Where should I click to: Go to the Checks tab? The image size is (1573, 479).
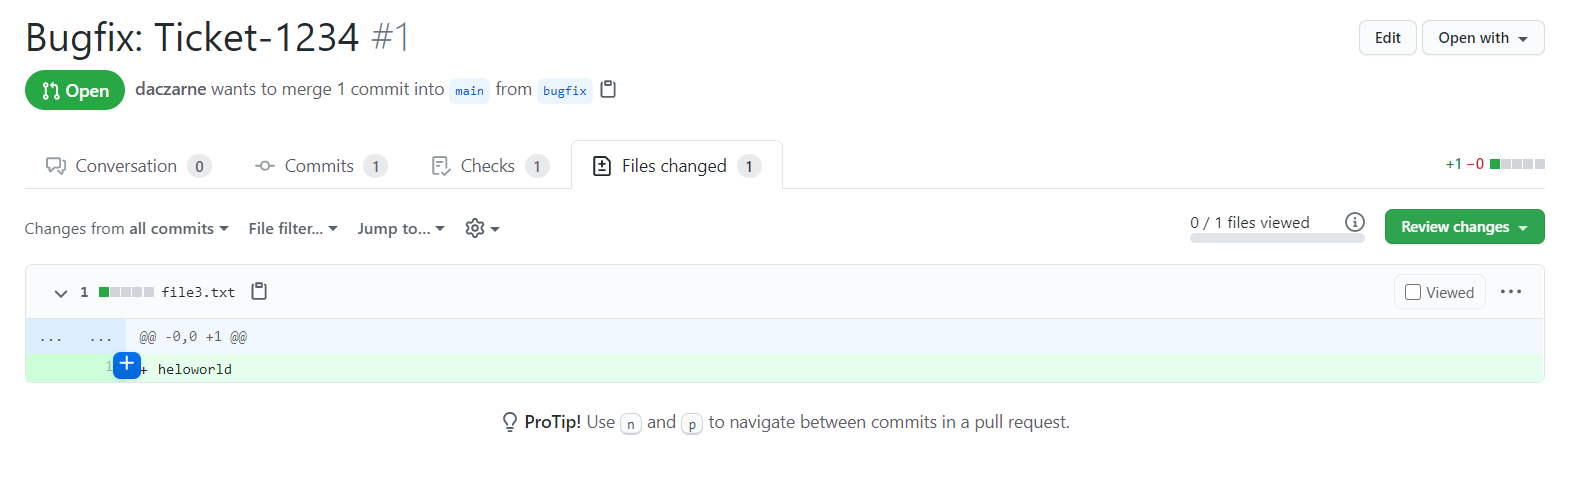click(489, 166)
